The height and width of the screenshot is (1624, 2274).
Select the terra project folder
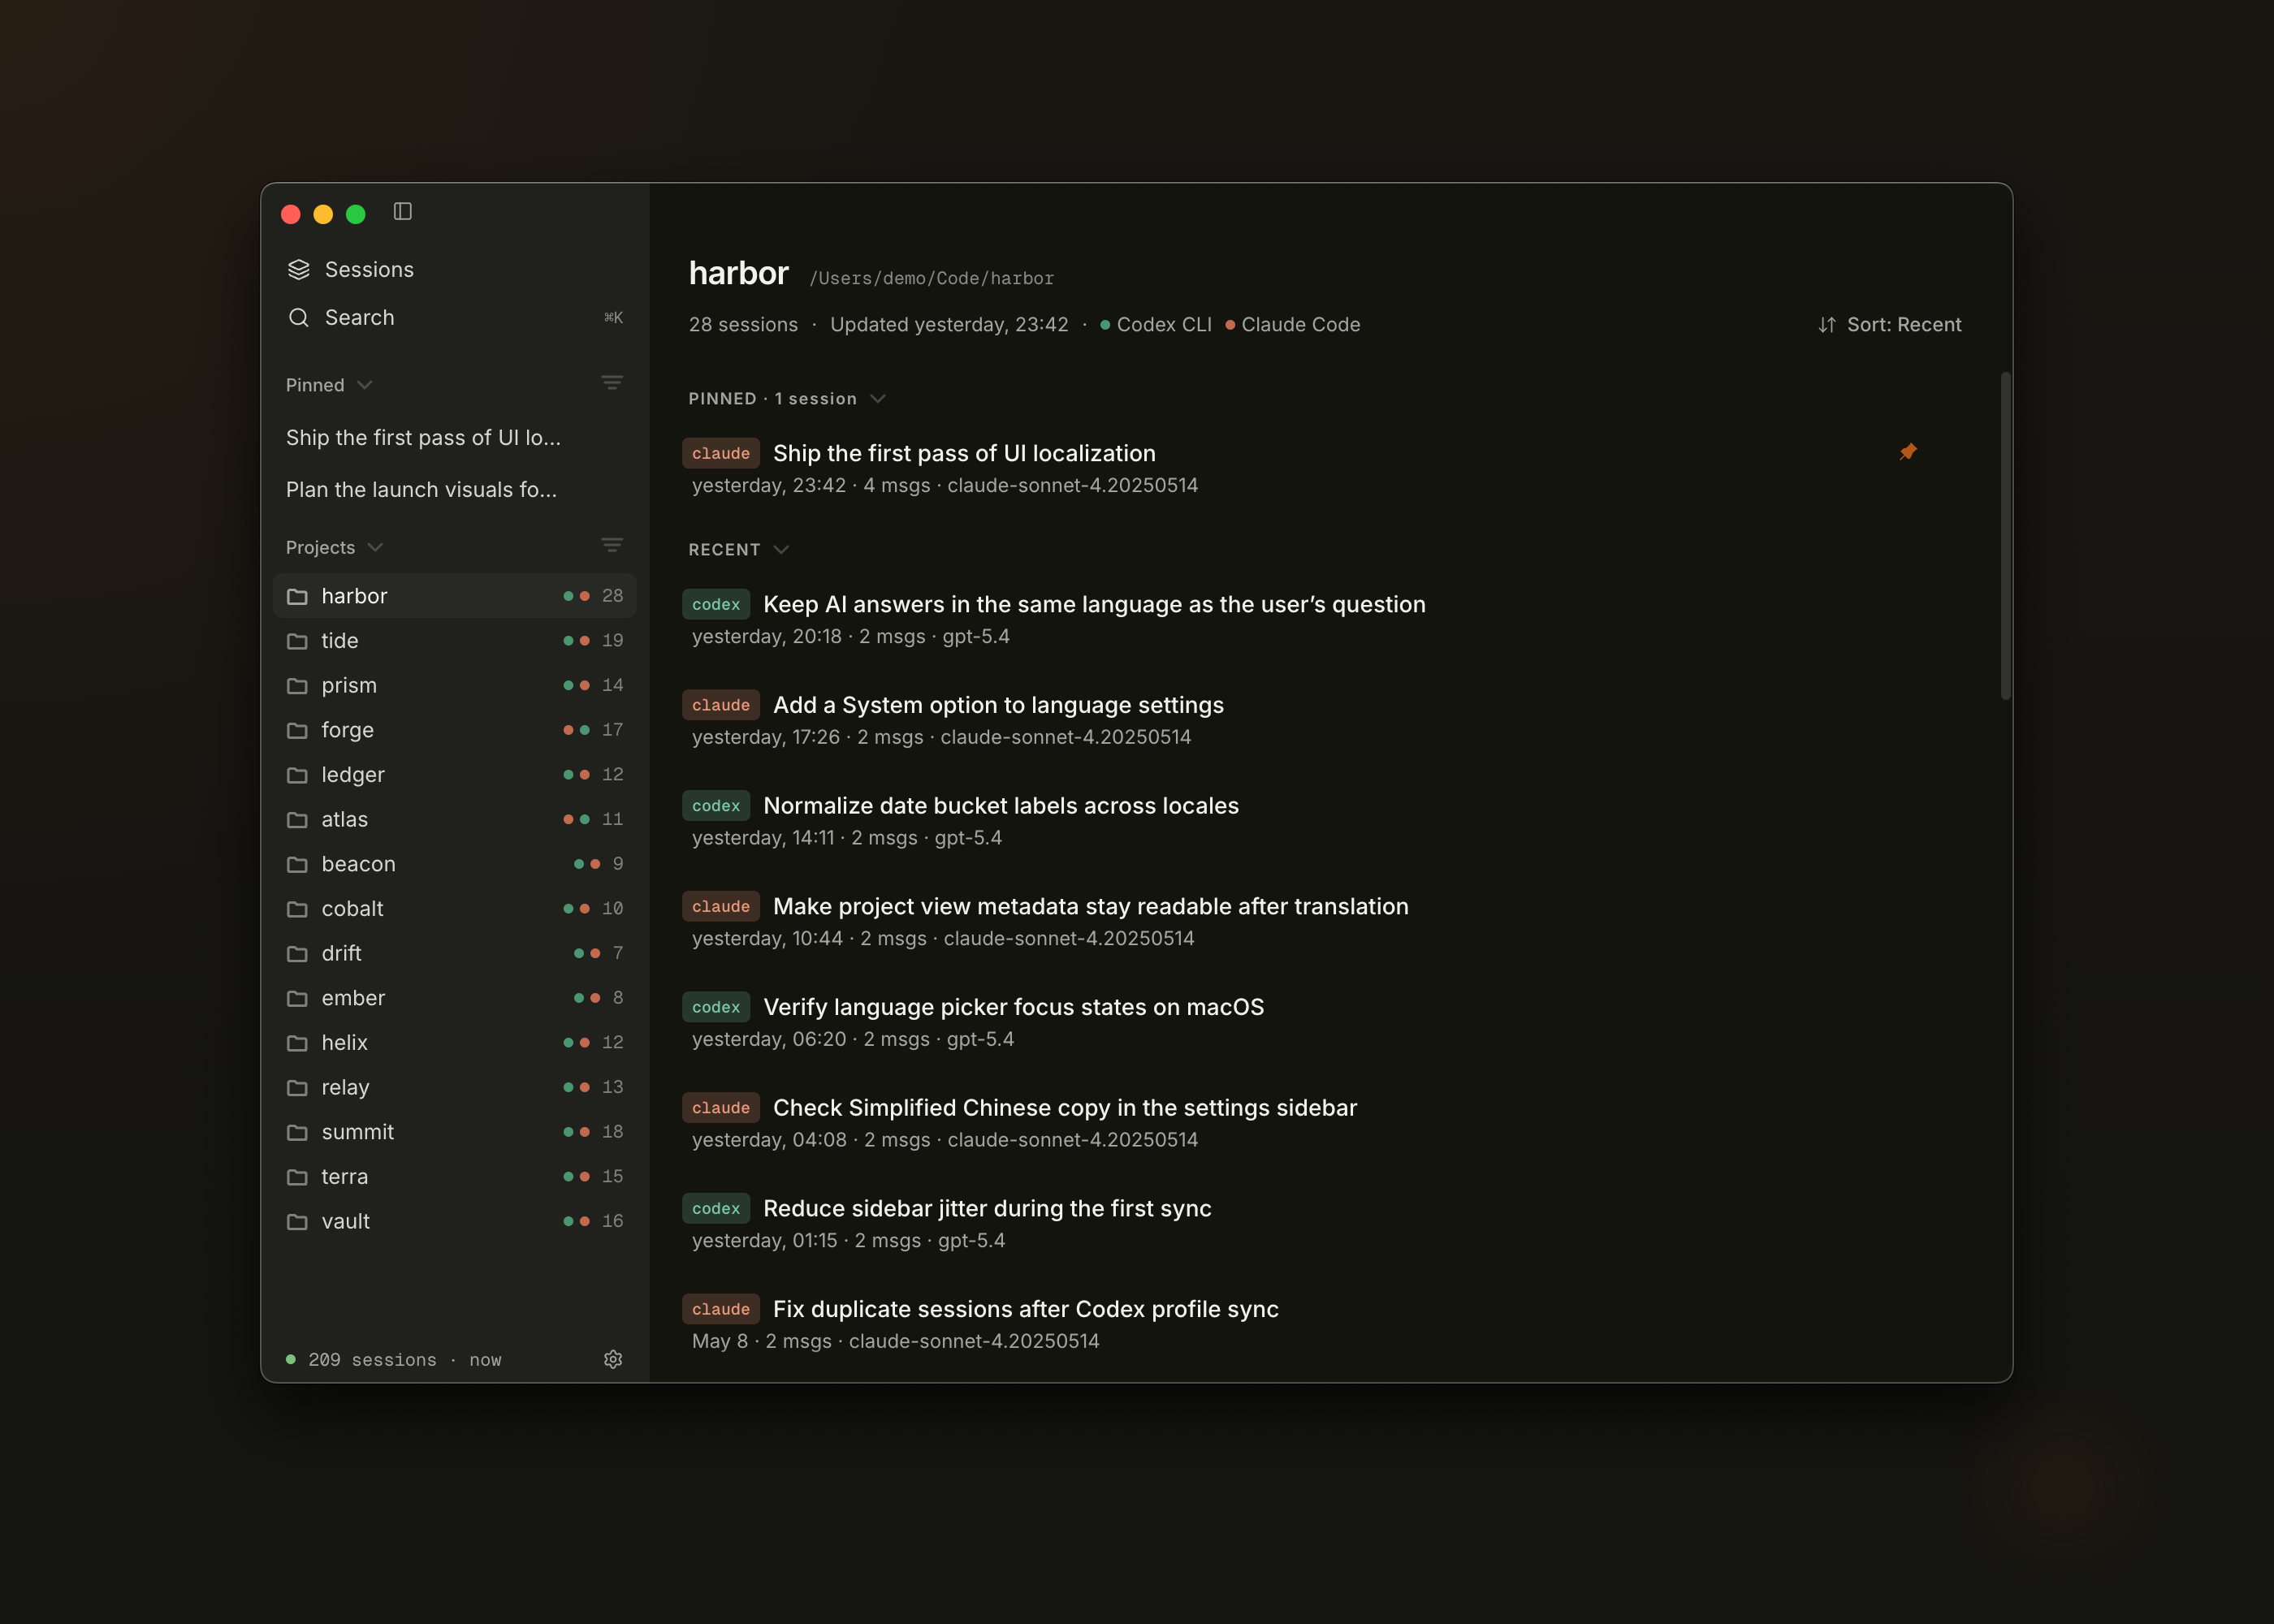click(455, 1177)
